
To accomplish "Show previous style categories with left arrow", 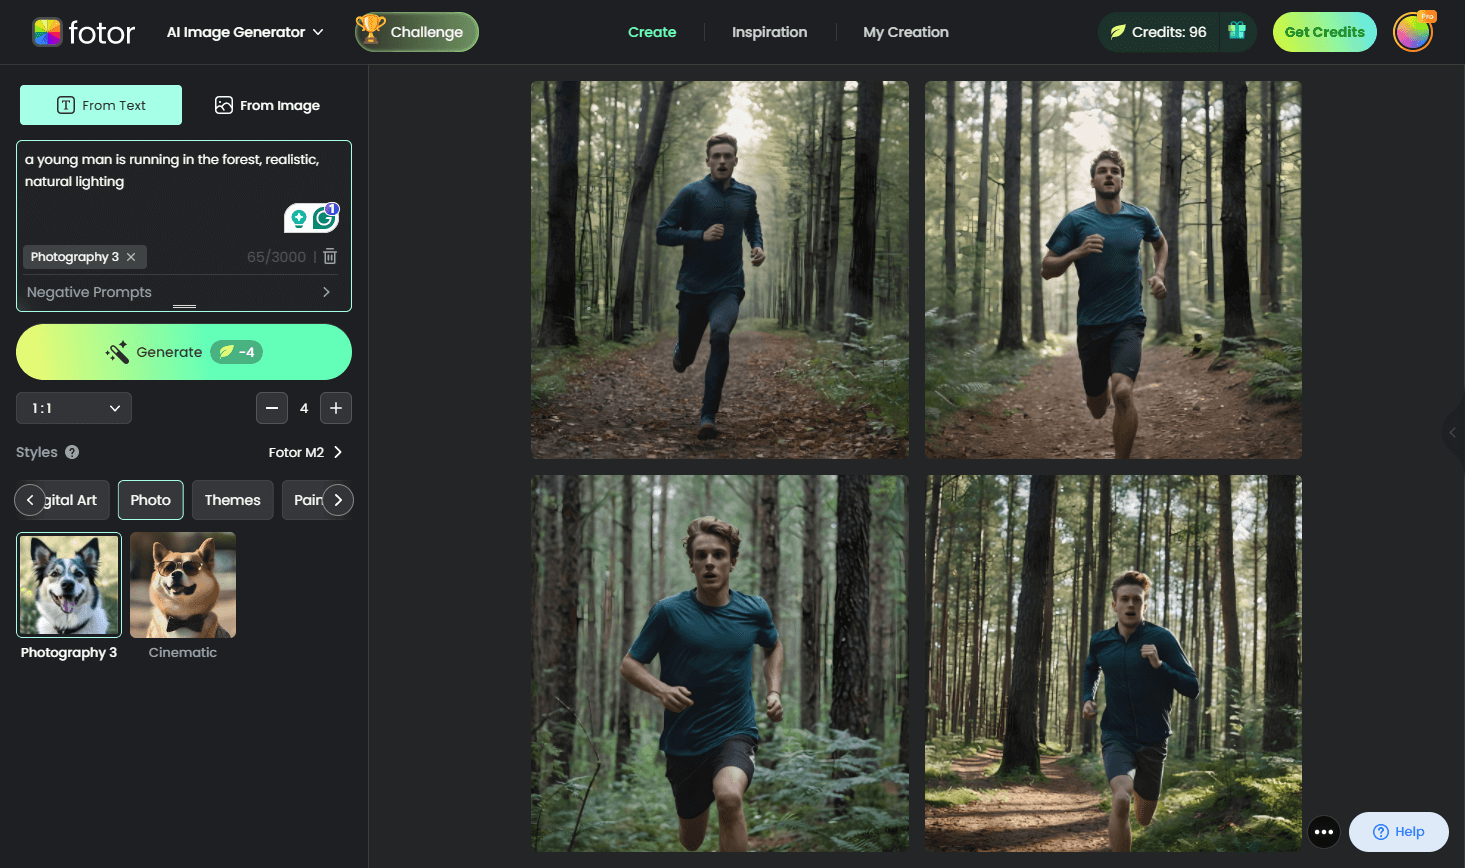I will pyautogui.click(x=30, y=500).
